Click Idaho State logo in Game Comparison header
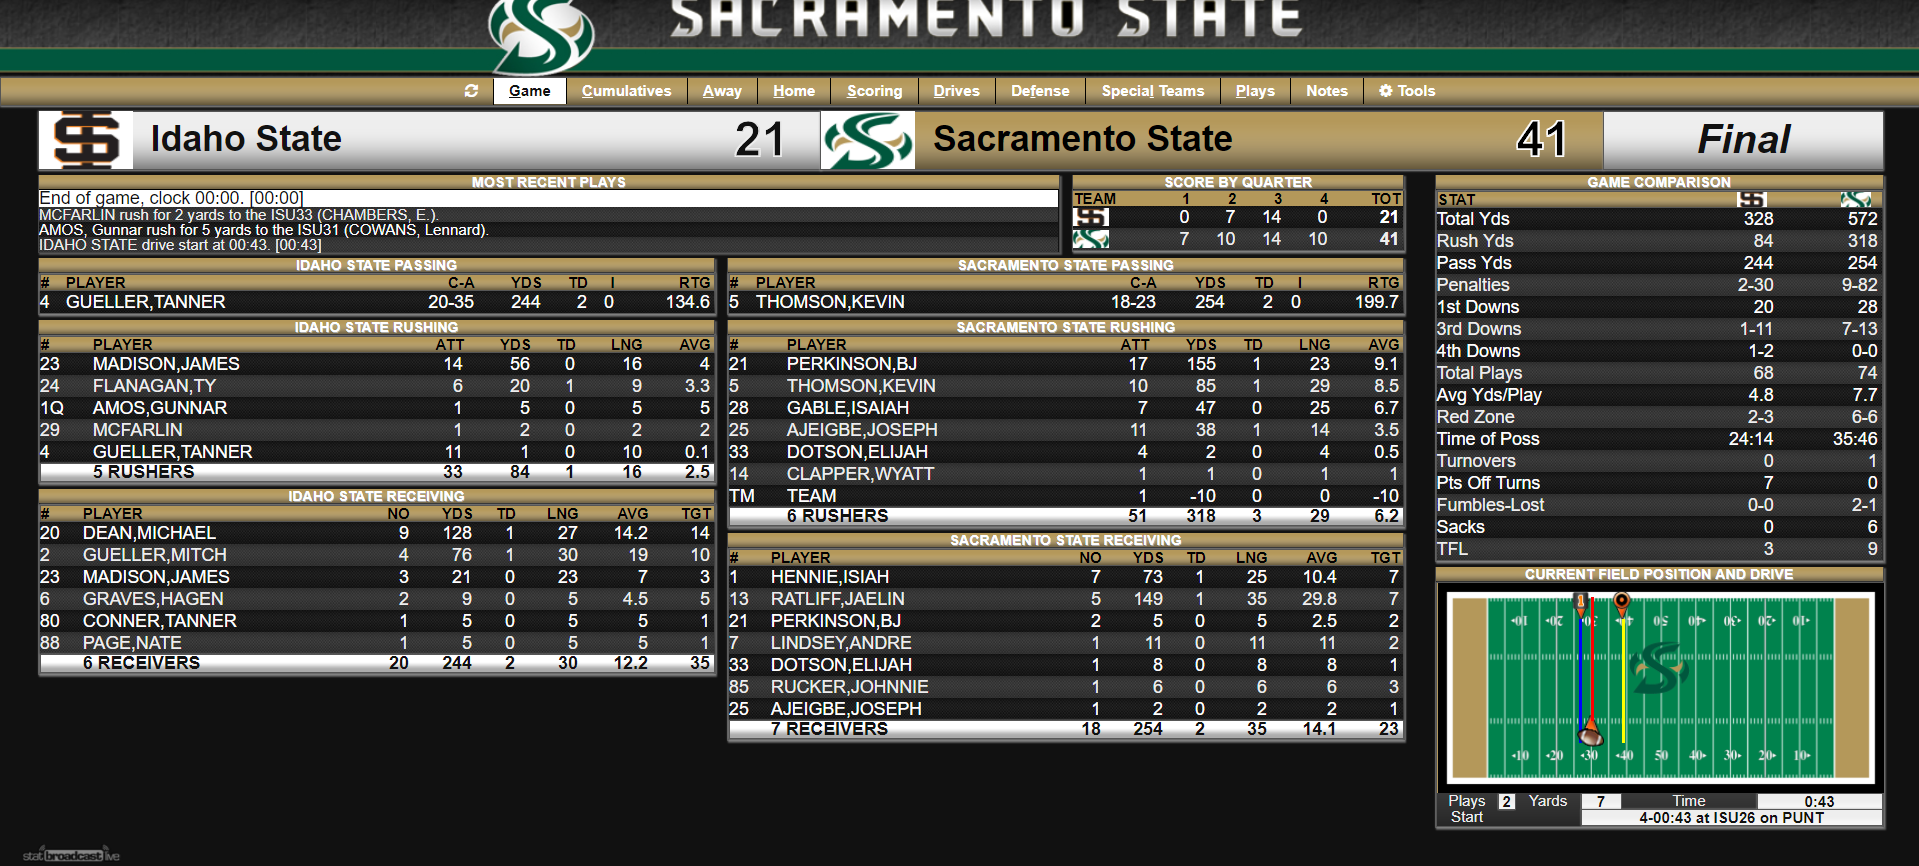 [x=1751, y=199]
